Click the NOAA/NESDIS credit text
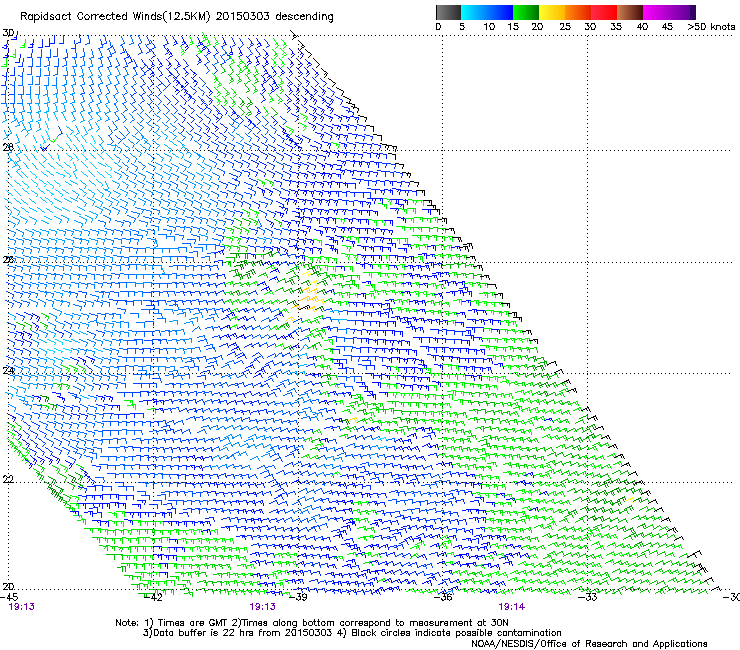Image resolution: width=740 pixels, height=650 pixels. (589, 644)
